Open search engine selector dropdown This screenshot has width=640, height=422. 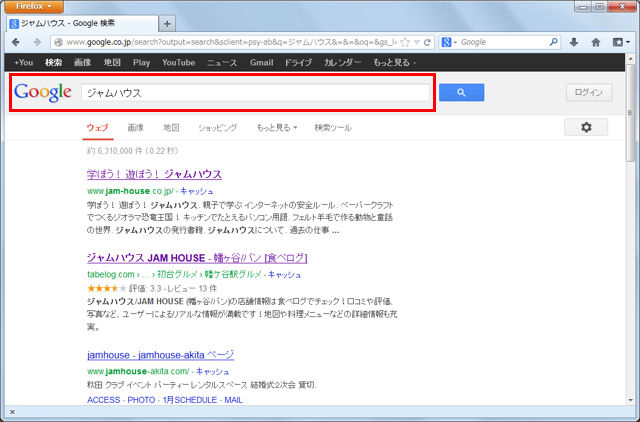tap(449, 42)
